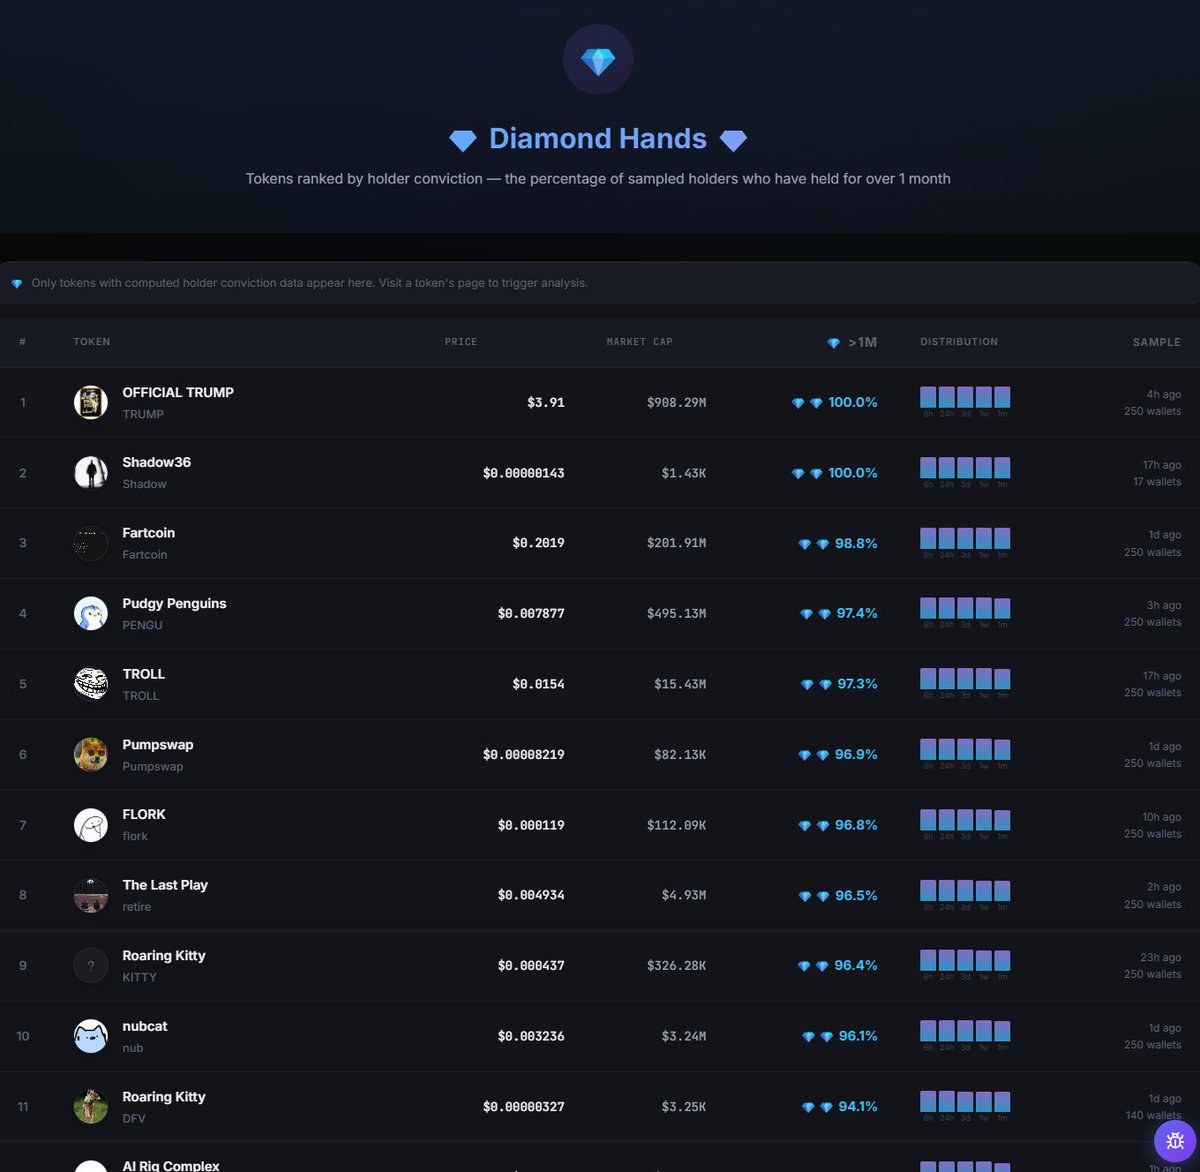Click the $3.91 price value

pyautogui.click(x=546, y=402)
